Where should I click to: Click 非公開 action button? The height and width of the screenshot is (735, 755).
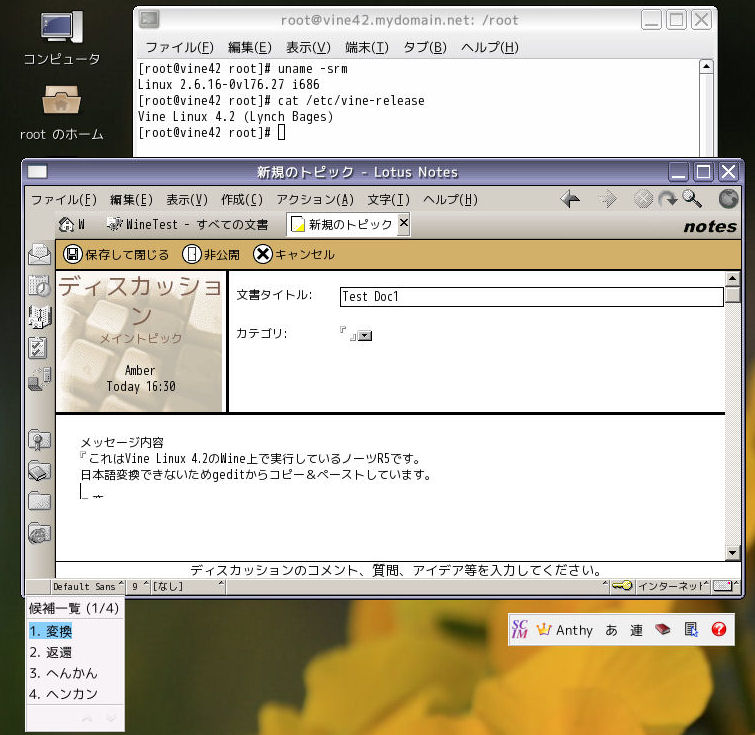(x=211, y=254)
